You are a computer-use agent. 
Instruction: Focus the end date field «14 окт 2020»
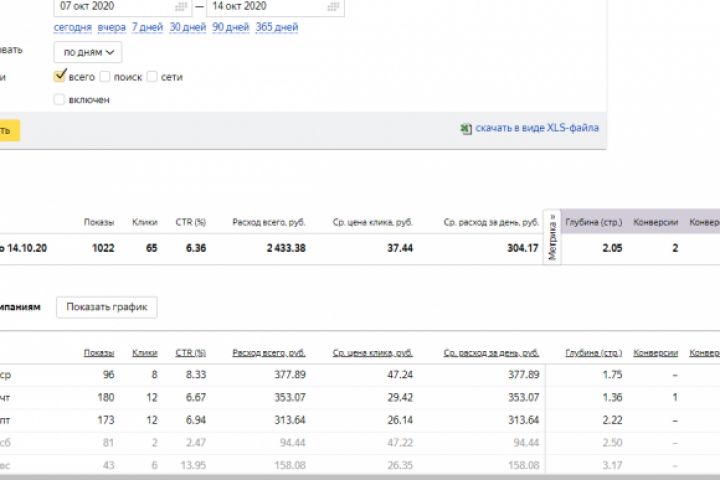click(275, 6)
